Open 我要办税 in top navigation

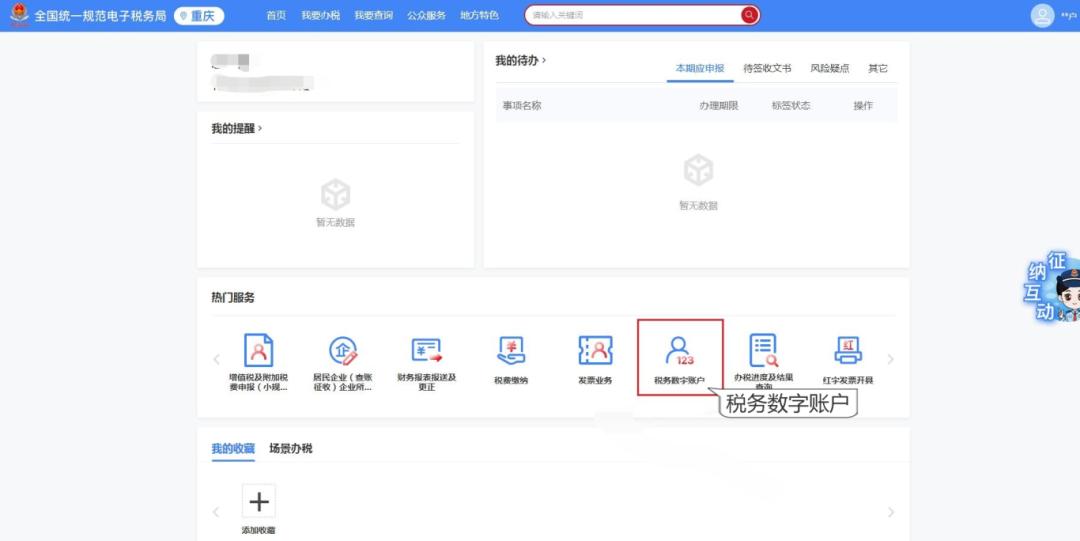(320, 16)
